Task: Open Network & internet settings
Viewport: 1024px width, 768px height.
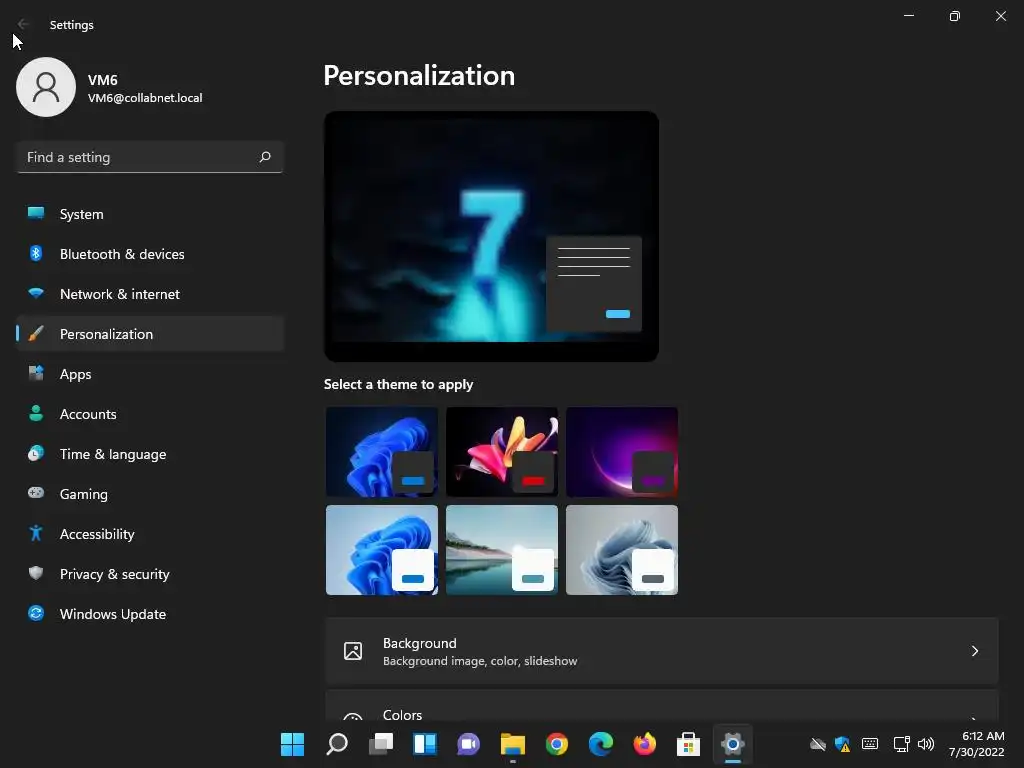Action: pos(150,294)
